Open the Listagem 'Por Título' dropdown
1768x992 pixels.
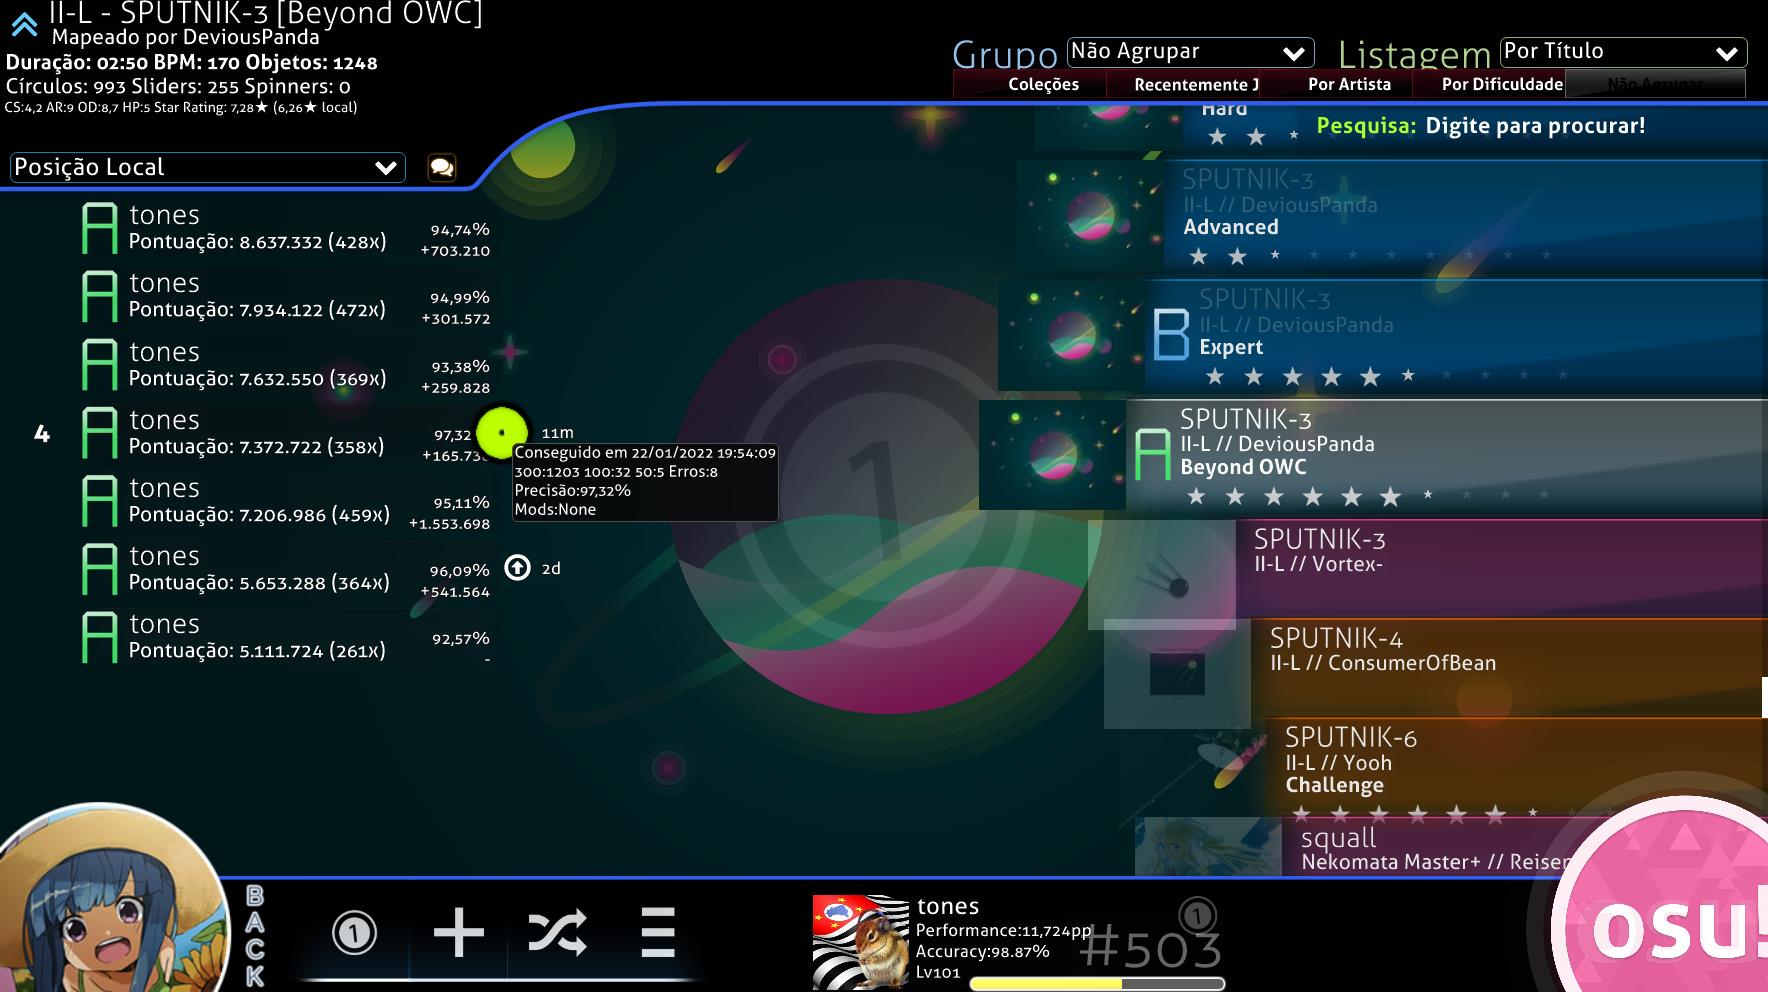(x=1623, y=52)
